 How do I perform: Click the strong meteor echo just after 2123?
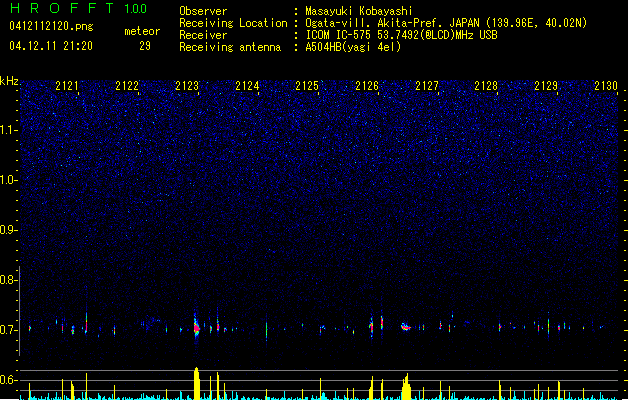click(196, 328)
